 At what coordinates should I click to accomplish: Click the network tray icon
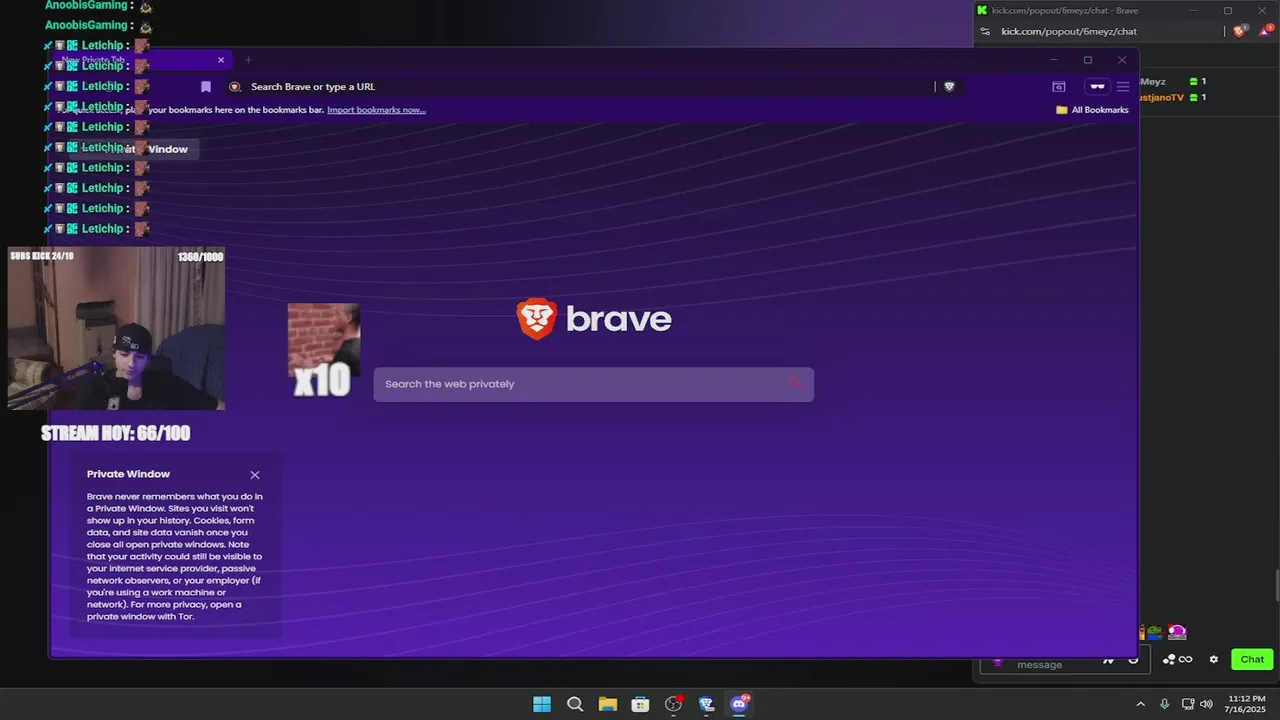(x=1188, y=704)
